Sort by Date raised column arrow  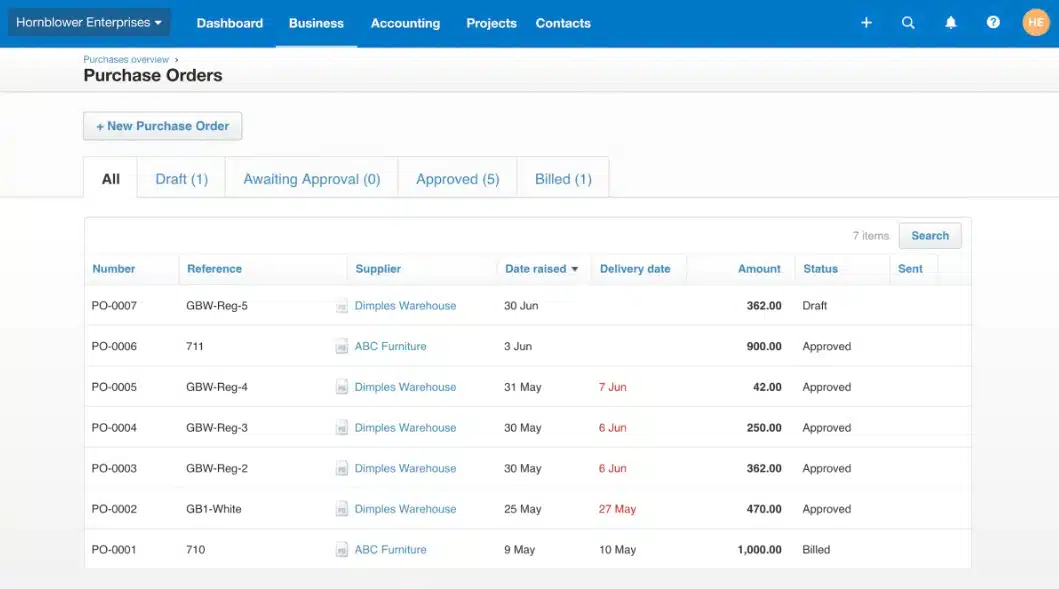pos(575,269)
